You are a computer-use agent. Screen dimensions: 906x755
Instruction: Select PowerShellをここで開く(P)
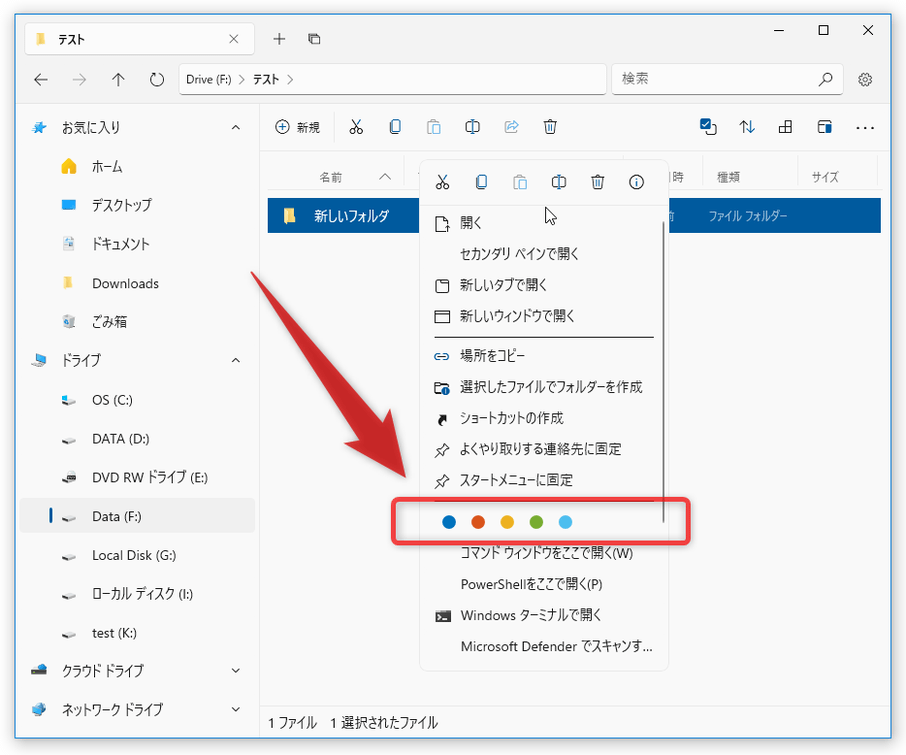pos(545,585)
